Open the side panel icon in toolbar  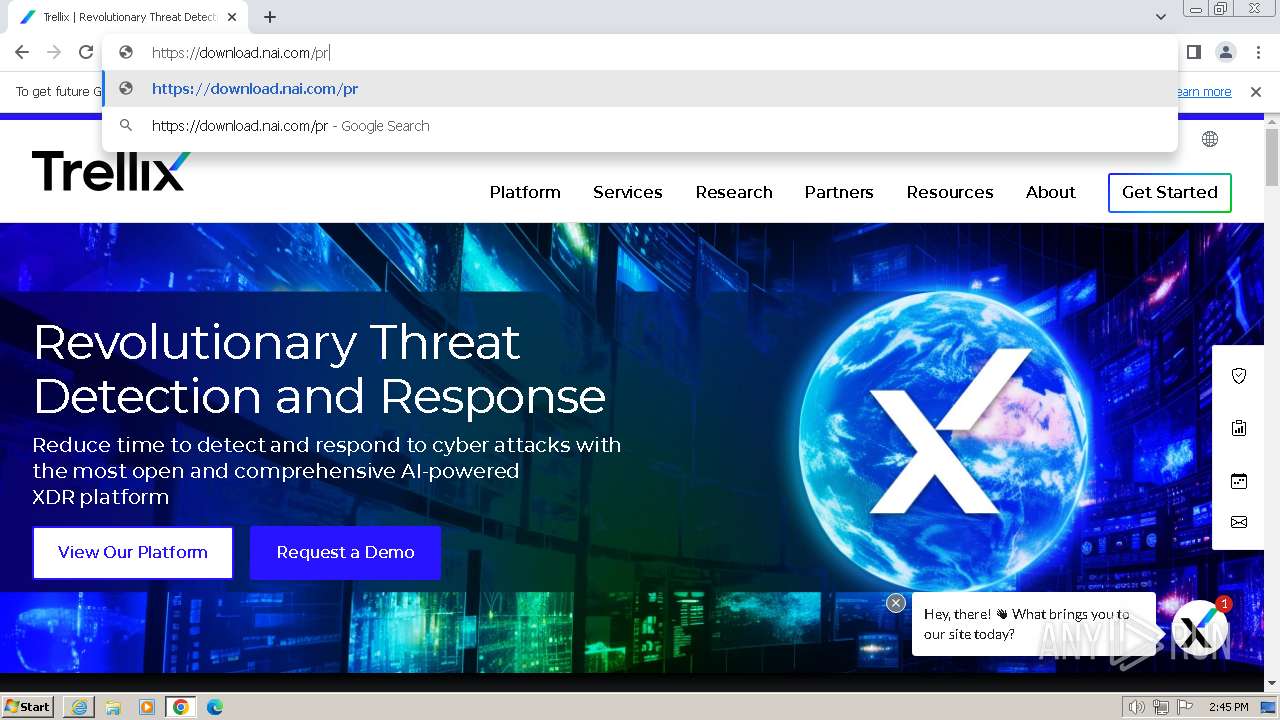pyautogui.click(x=1194, y=52)
